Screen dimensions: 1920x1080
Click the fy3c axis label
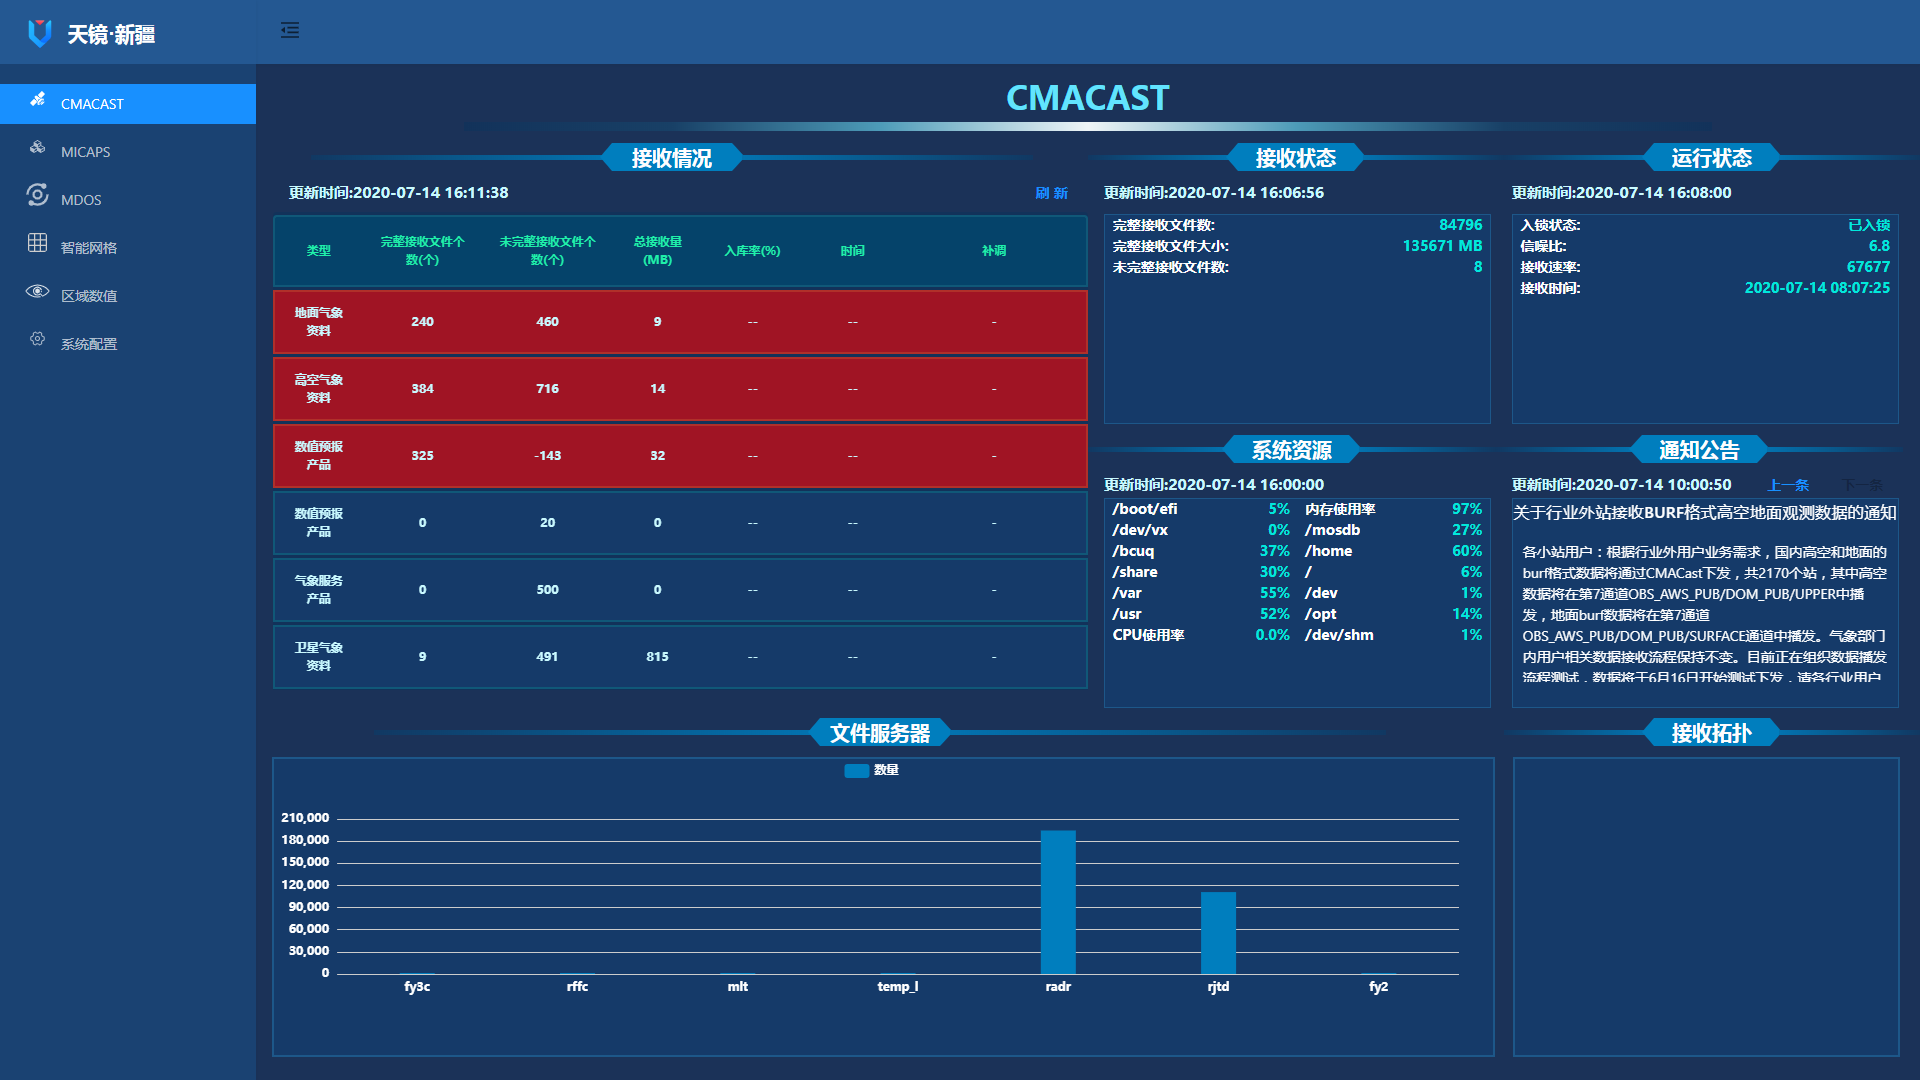(x=417, y=987)
